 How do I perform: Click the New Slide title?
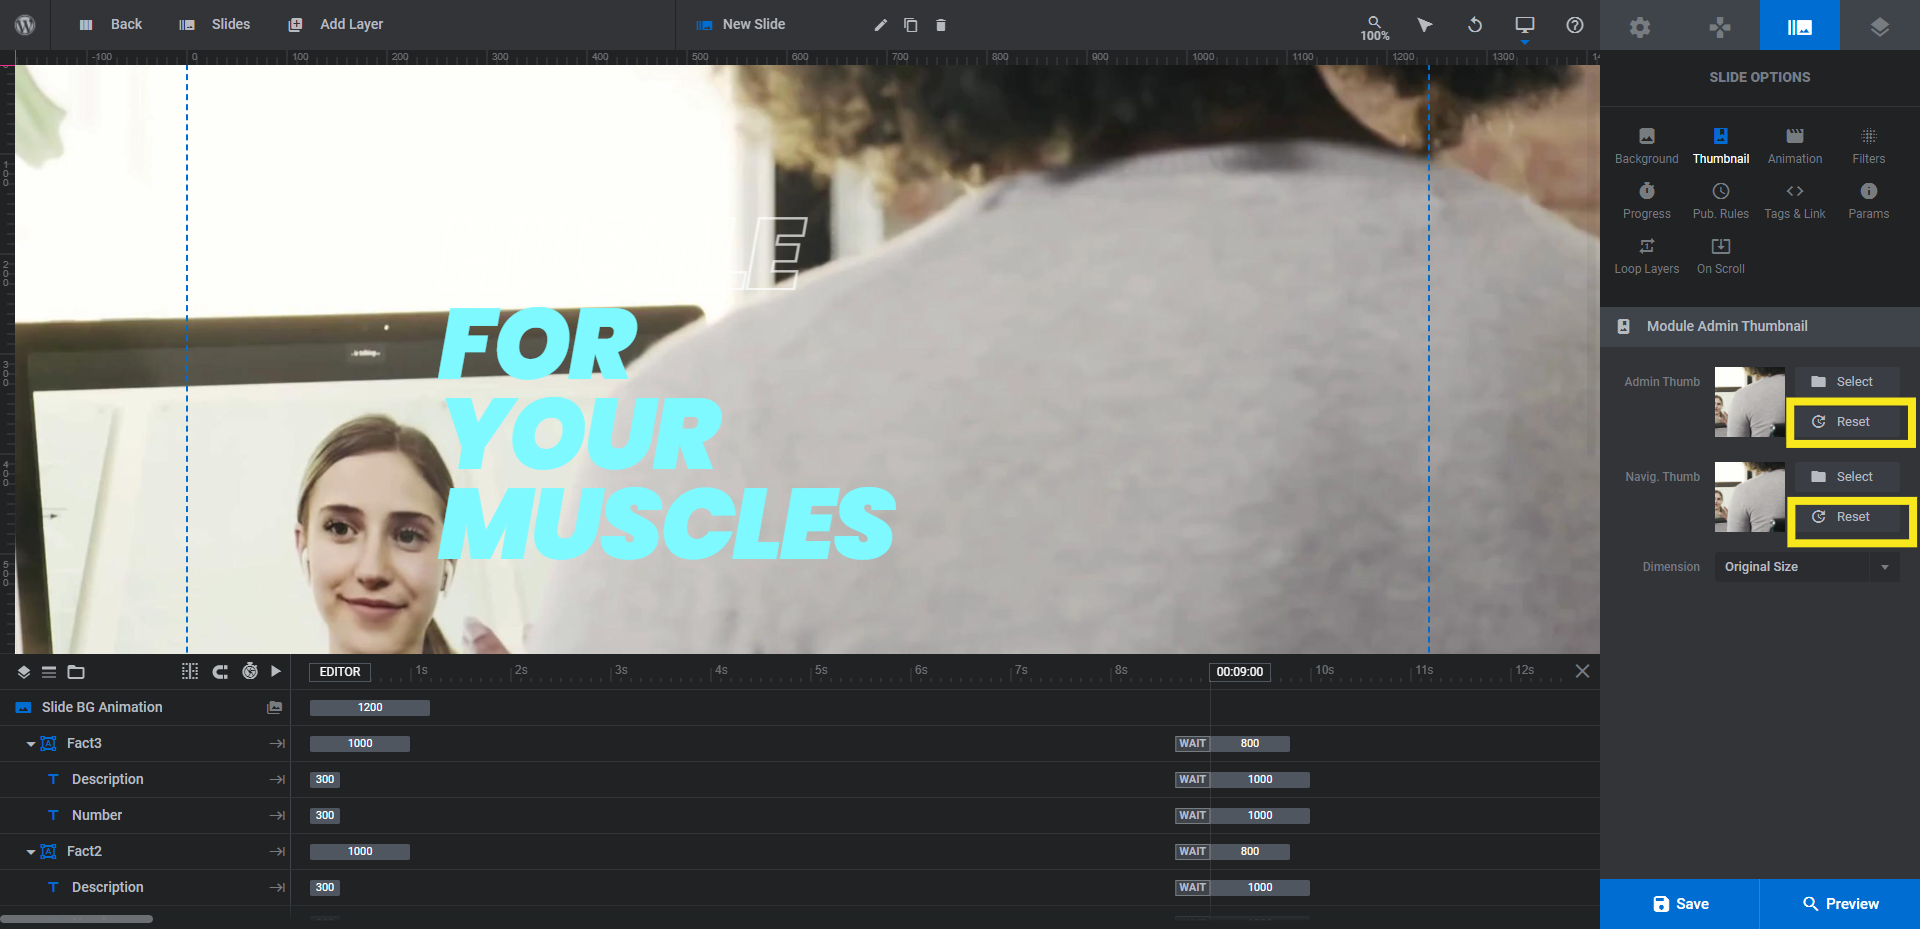(x=754, y=24)
